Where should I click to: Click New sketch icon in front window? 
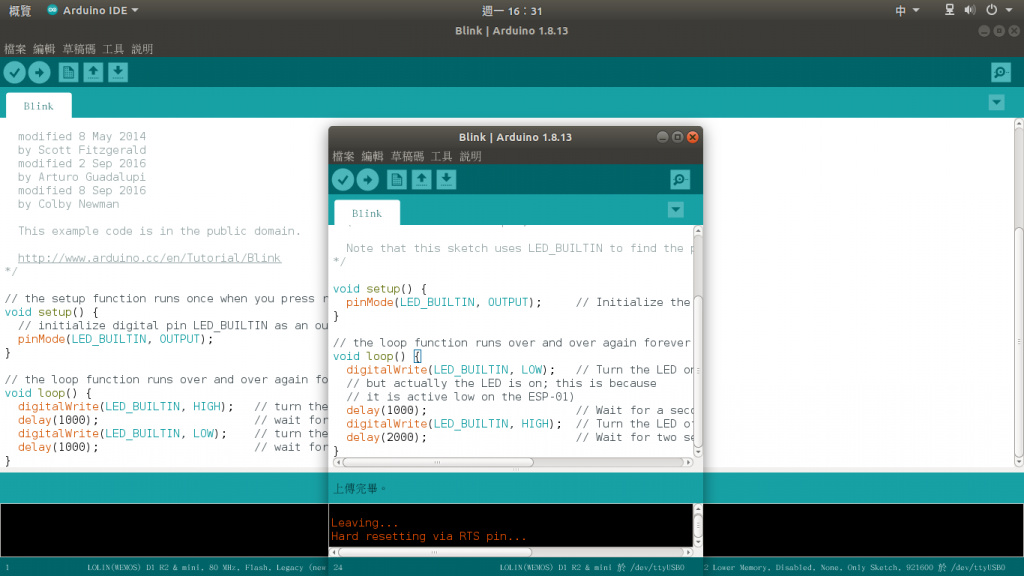pos(396,180)
